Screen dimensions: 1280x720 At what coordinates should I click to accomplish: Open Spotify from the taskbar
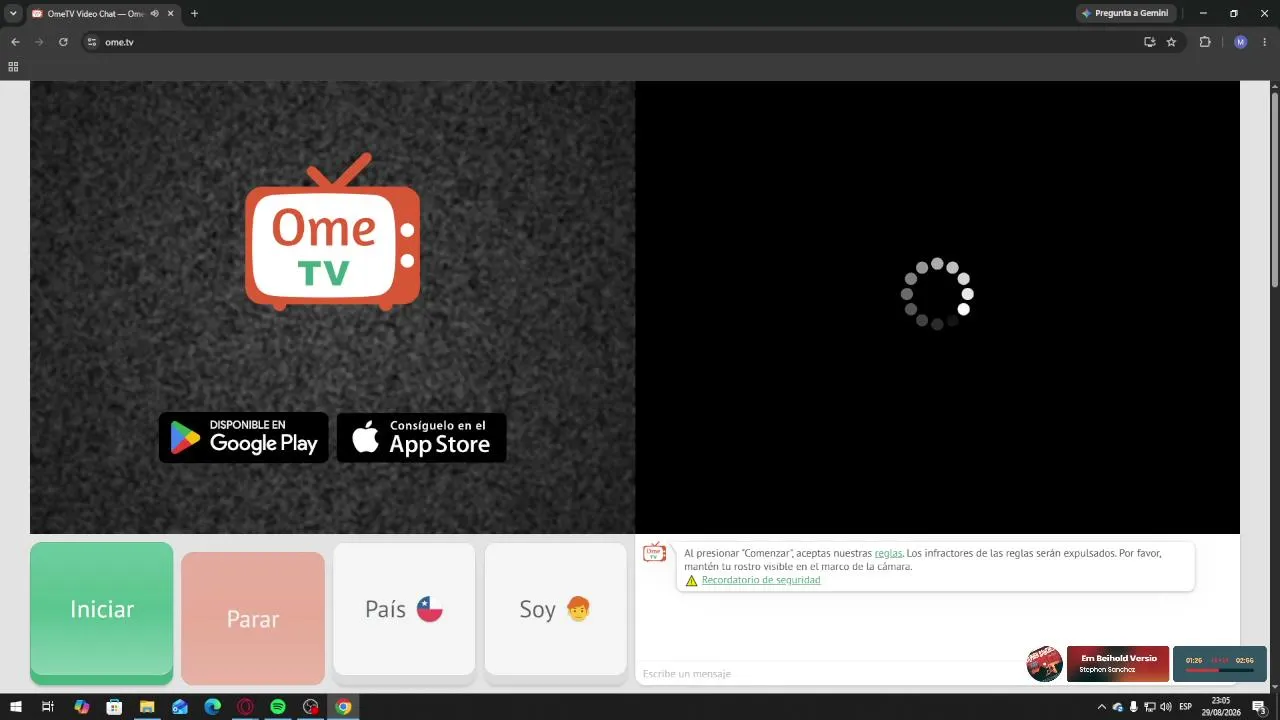click(278, 707)
